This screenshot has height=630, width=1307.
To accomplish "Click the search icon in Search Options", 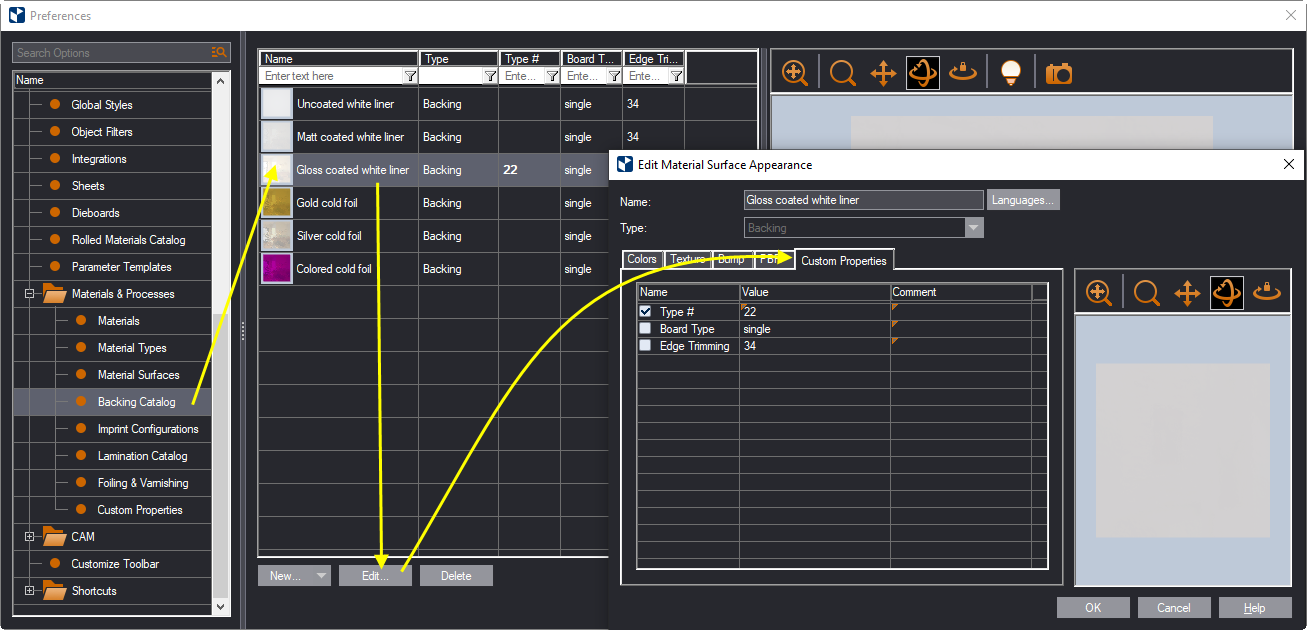I will tap(219, 53).
